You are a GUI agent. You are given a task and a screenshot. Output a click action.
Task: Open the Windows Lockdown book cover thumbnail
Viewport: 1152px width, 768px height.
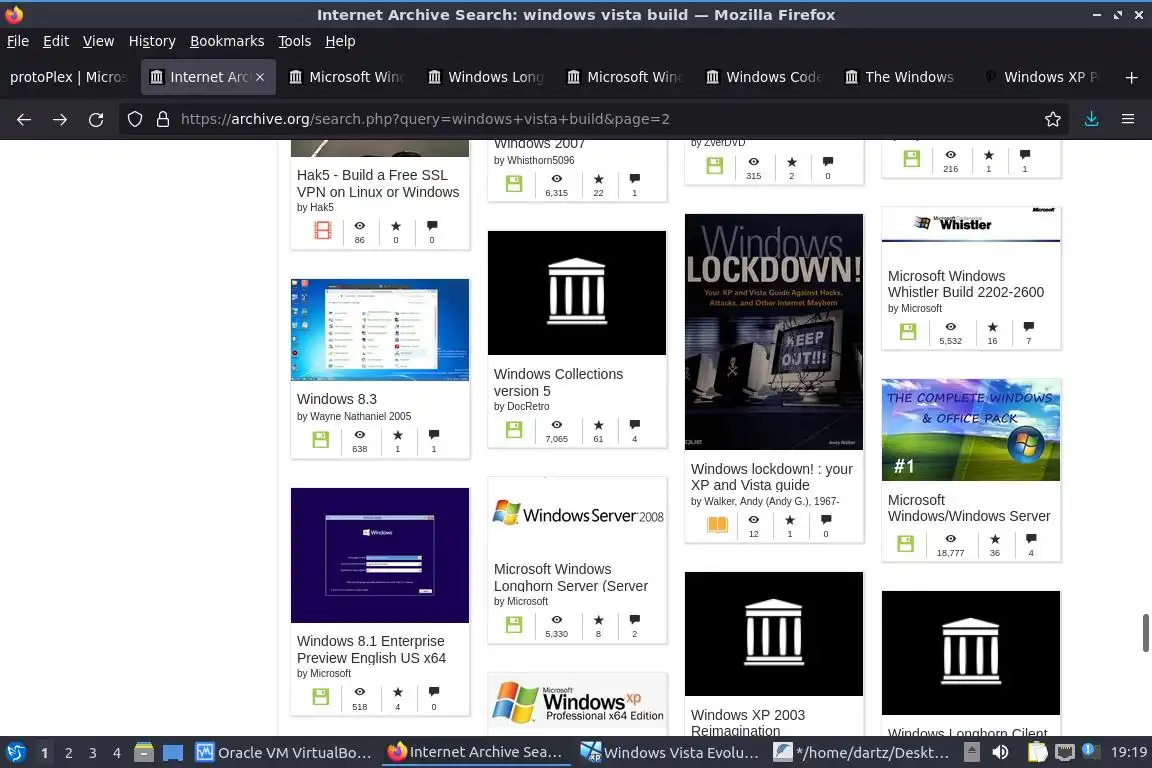[774, 331]
